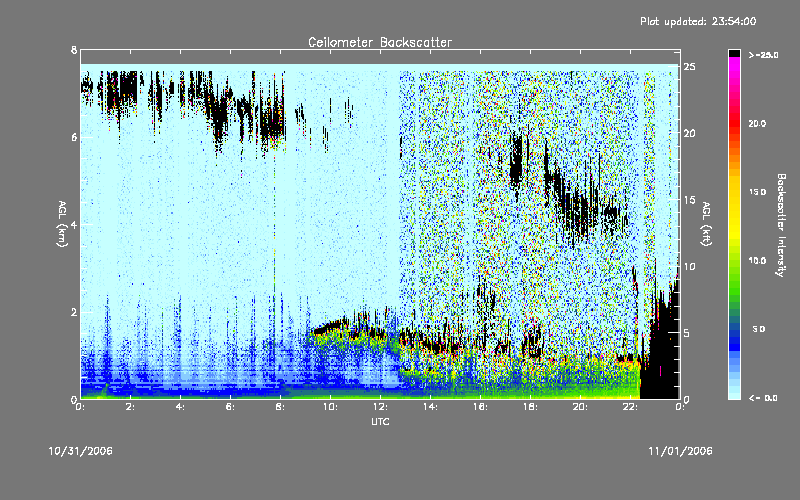Screen dimensions: 800x500
Task: Click the 22: hour tick on time axis
Action: click(630, 407)
